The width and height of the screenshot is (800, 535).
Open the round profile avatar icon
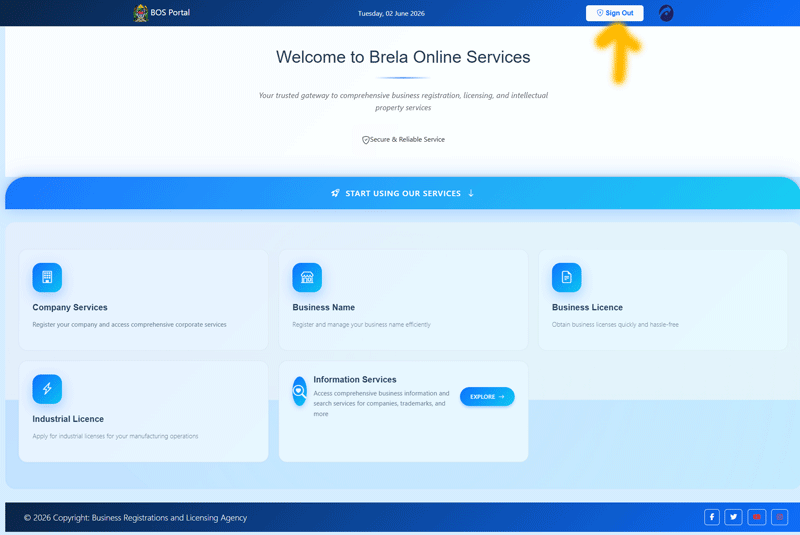666,13
